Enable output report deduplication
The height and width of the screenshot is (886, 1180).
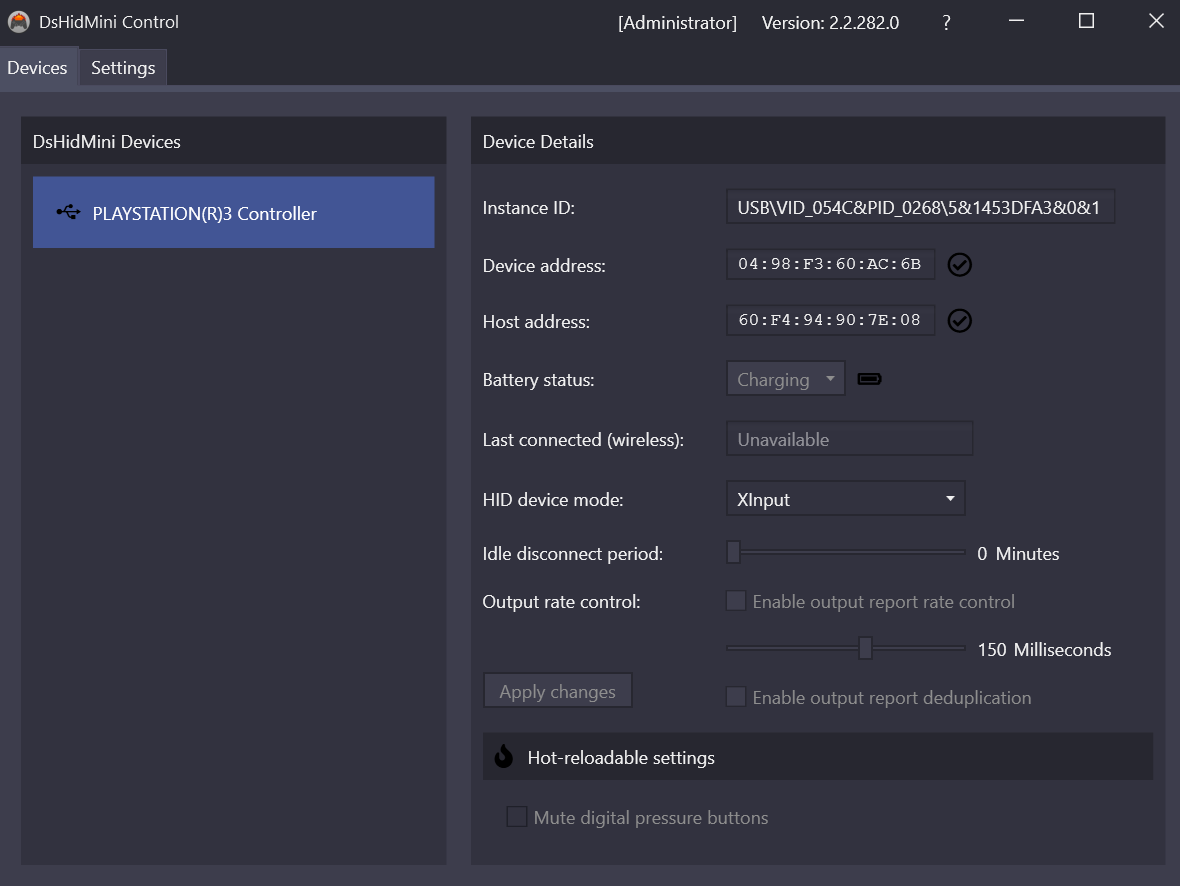(x=735, y=697)
